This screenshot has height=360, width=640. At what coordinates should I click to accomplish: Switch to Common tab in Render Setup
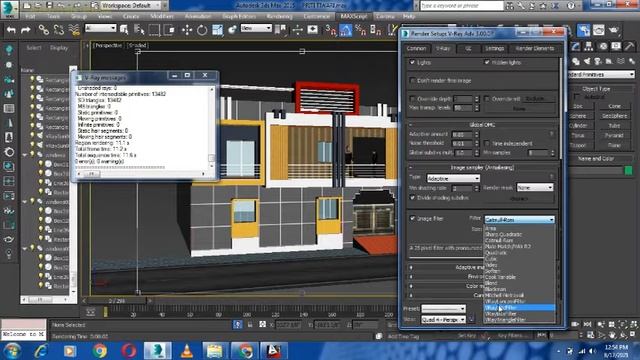point(416,49)
